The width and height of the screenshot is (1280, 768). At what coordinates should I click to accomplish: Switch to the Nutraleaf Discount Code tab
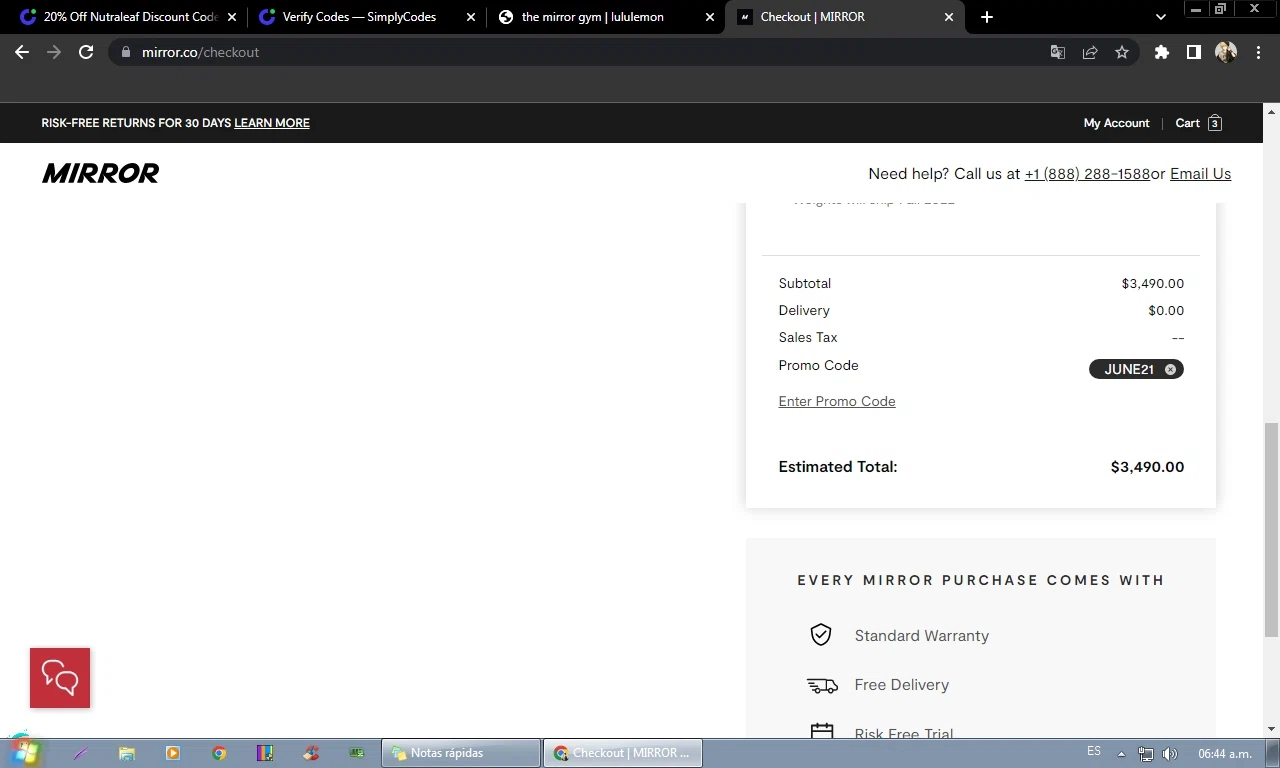pyautogui.click(x=129, y=17)
